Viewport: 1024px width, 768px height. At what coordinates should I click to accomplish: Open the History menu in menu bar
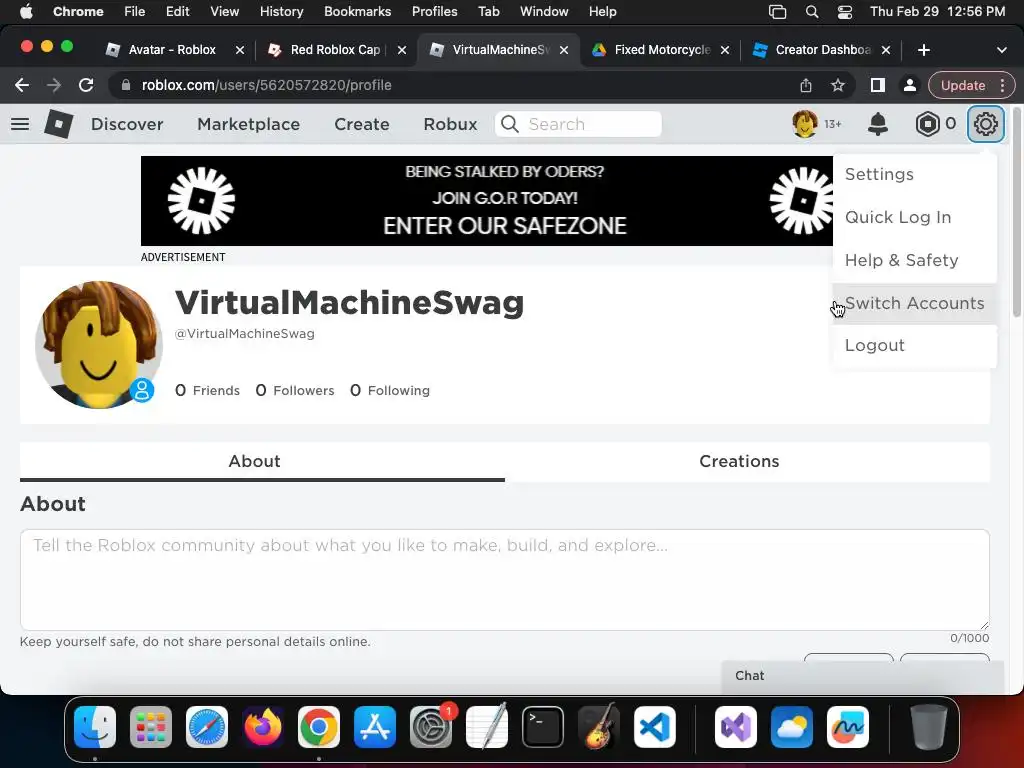[281, 12]
